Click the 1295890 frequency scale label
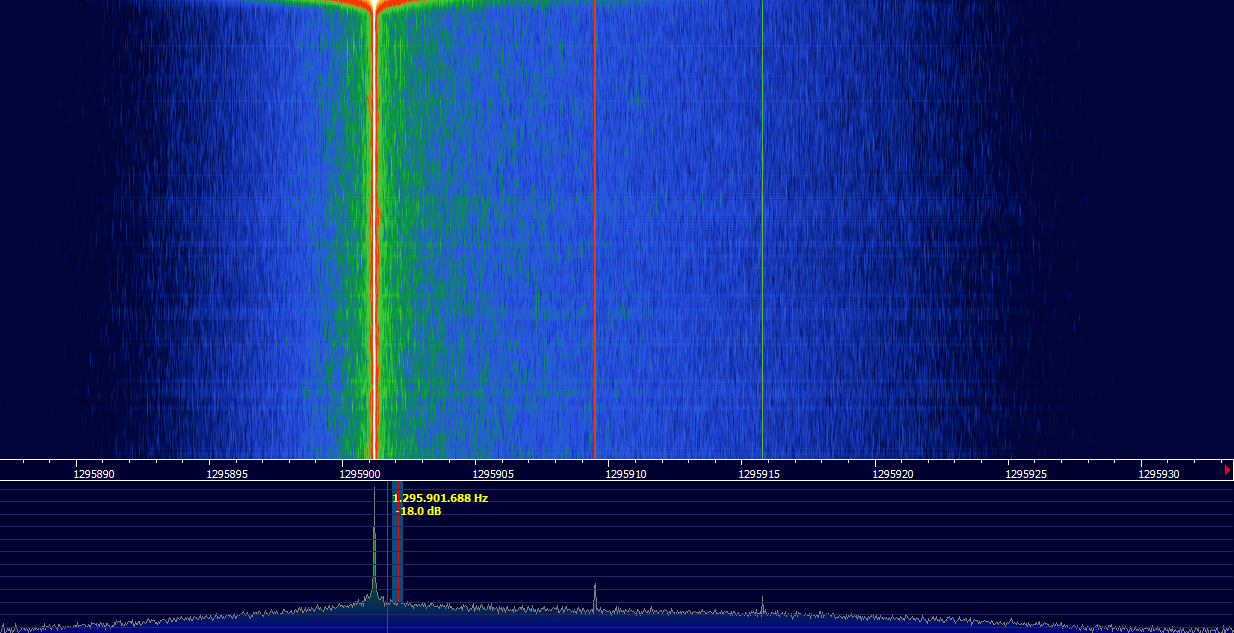The height and width of the screenshot is (633, 1234). click(x=94, y=474)
